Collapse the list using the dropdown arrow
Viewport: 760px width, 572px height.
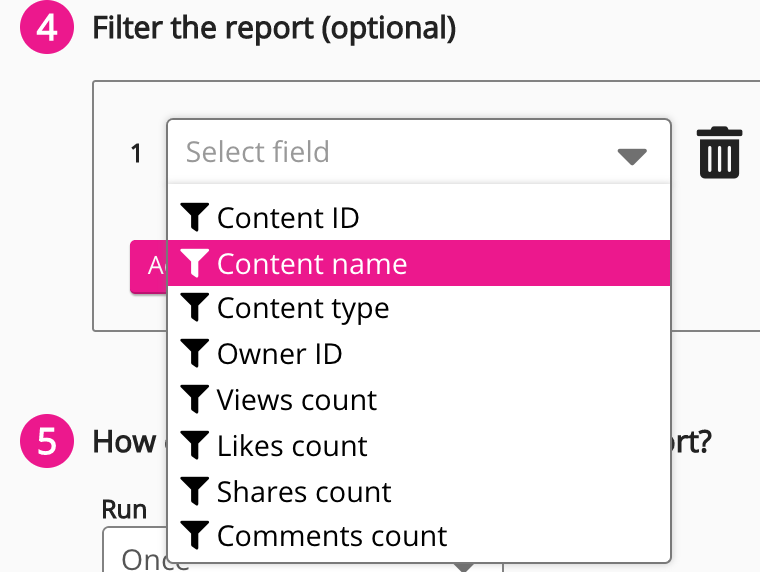click(x=632, y=155)
